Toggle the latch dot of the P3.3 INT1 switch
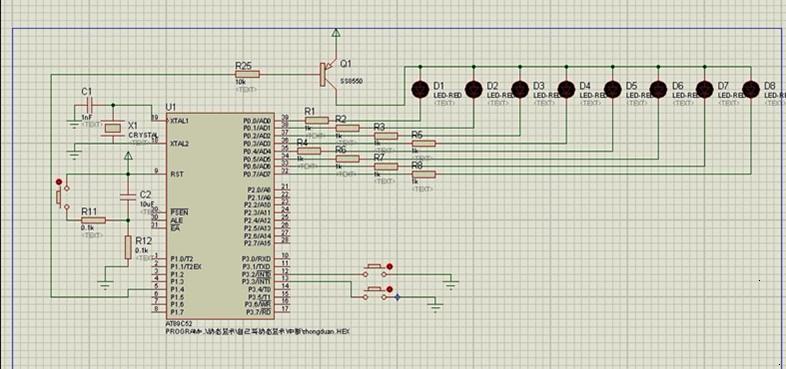The image size is (786, 369). click(x=389, y=289)
